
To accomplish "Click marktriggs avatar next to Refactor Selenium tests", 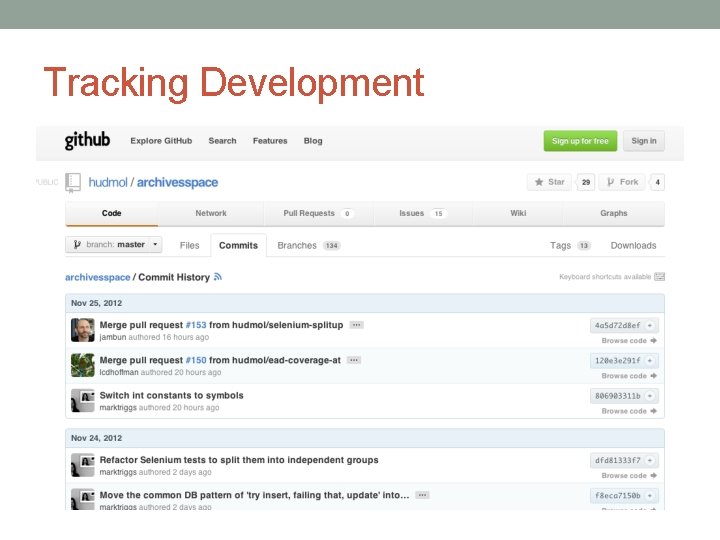I will click(x=83, y=465).
